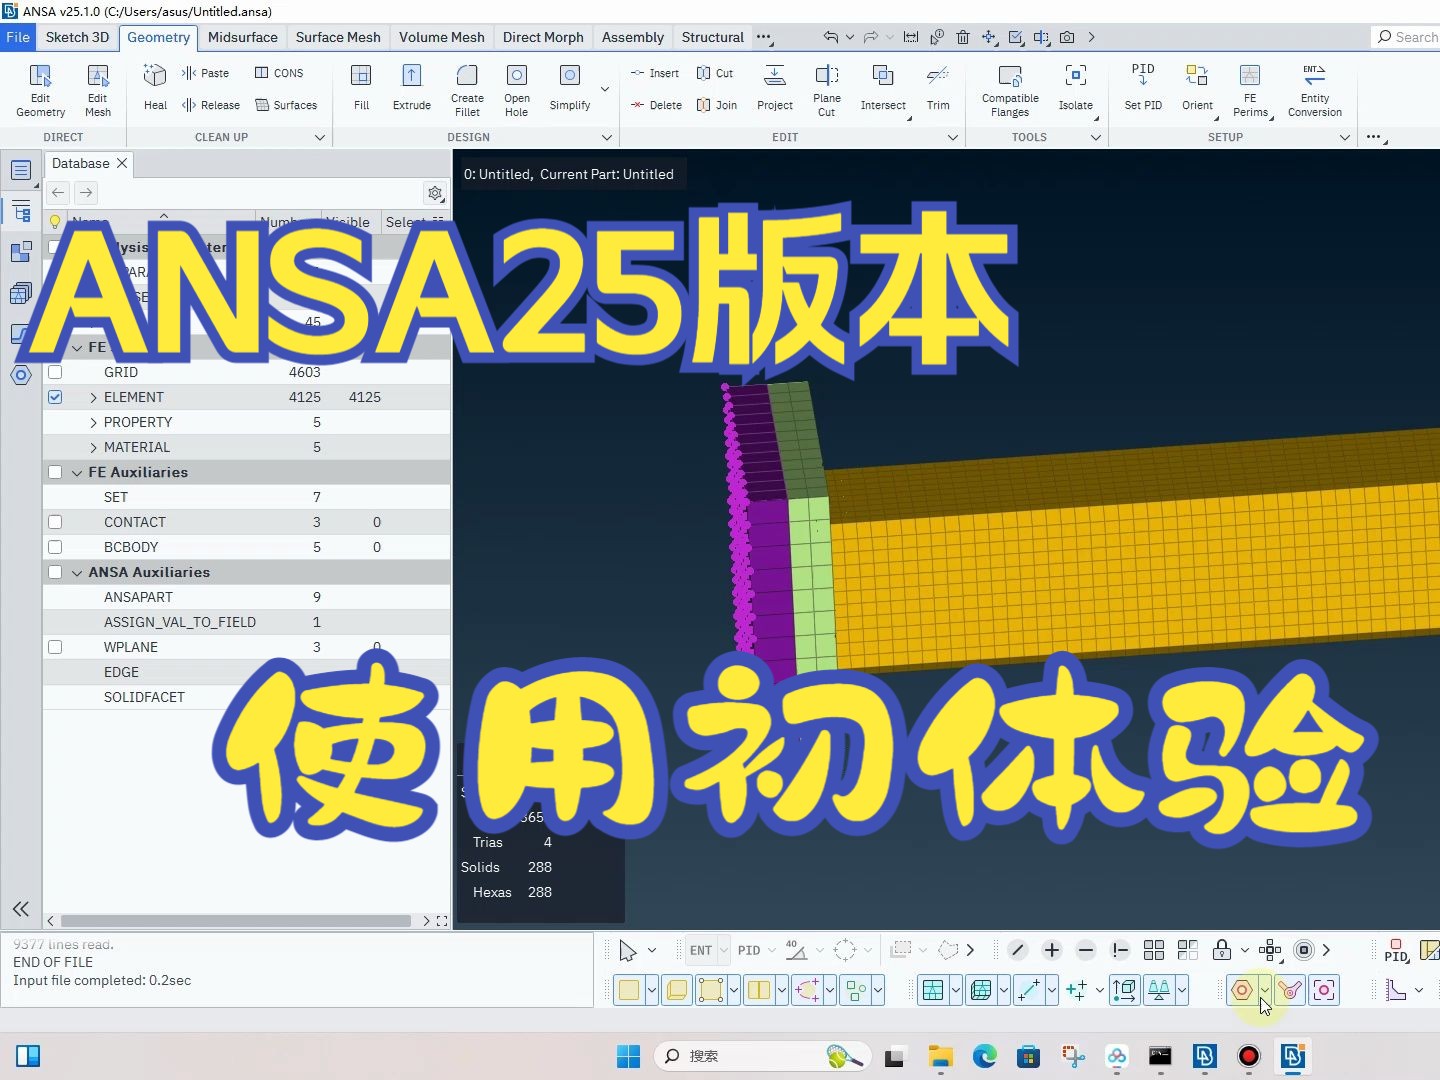Click the plus circle button in the bottom toolbar
The image size is (1440, 1080).
(1052, 950)
